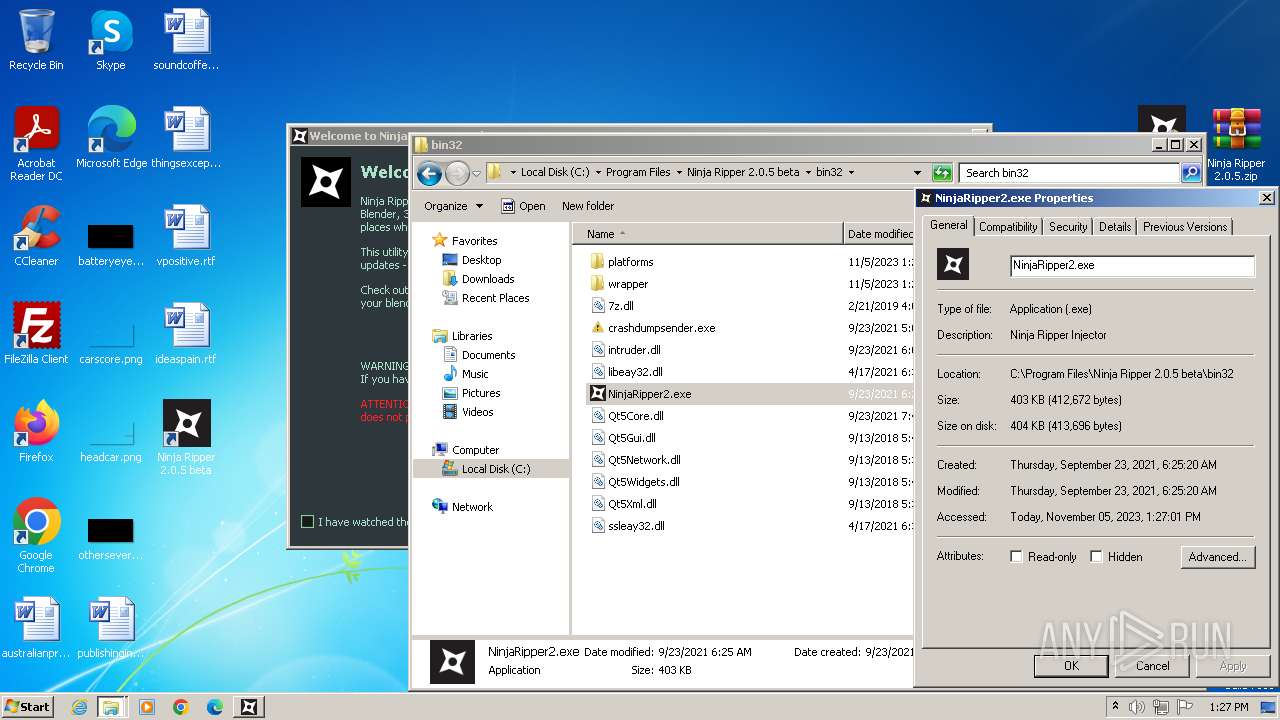The height and width of the screenshot is (720, 1280).
Task: Expand the Program Files breadcrumb arrow
Action: click(679, 173)
